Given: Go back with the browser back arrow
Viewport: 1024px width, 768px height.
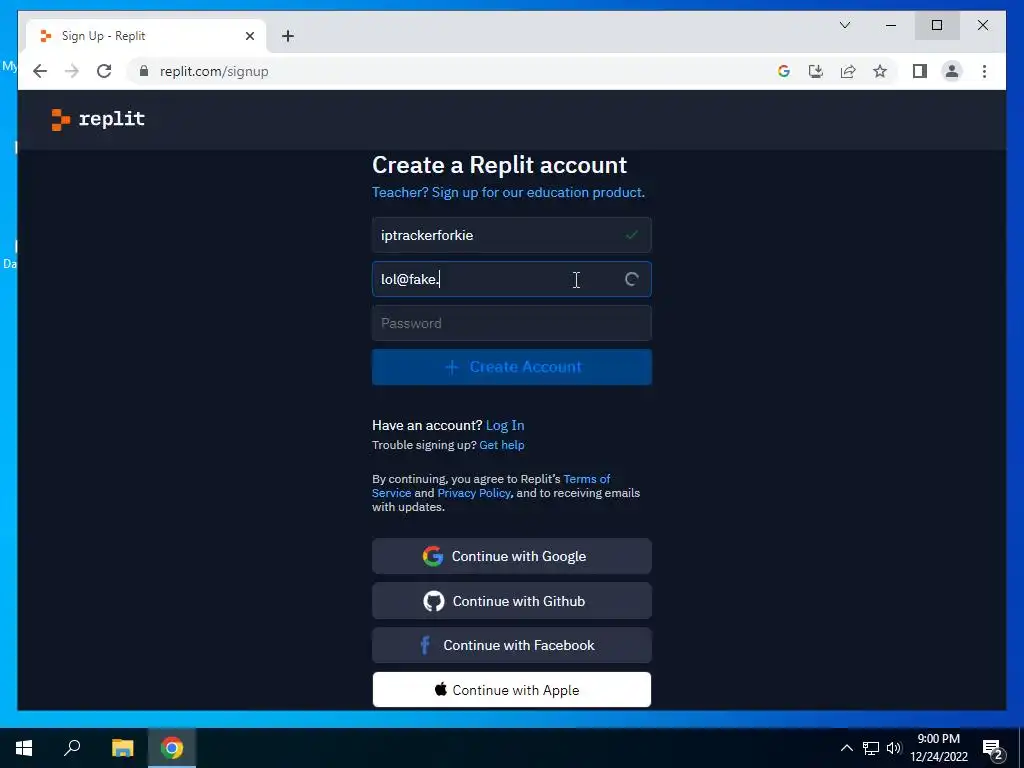Looking at the screenshot, I should (x=40, y=71).
